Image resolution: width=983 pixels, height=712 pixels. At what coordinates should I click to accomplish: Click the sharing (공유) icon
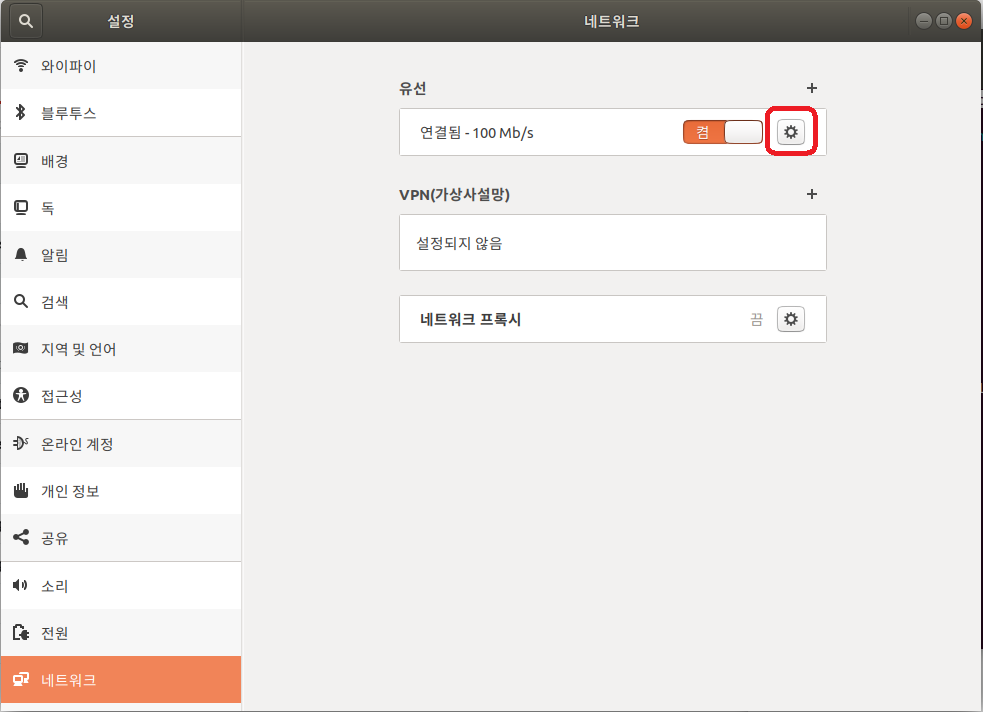tap(21, 537)
